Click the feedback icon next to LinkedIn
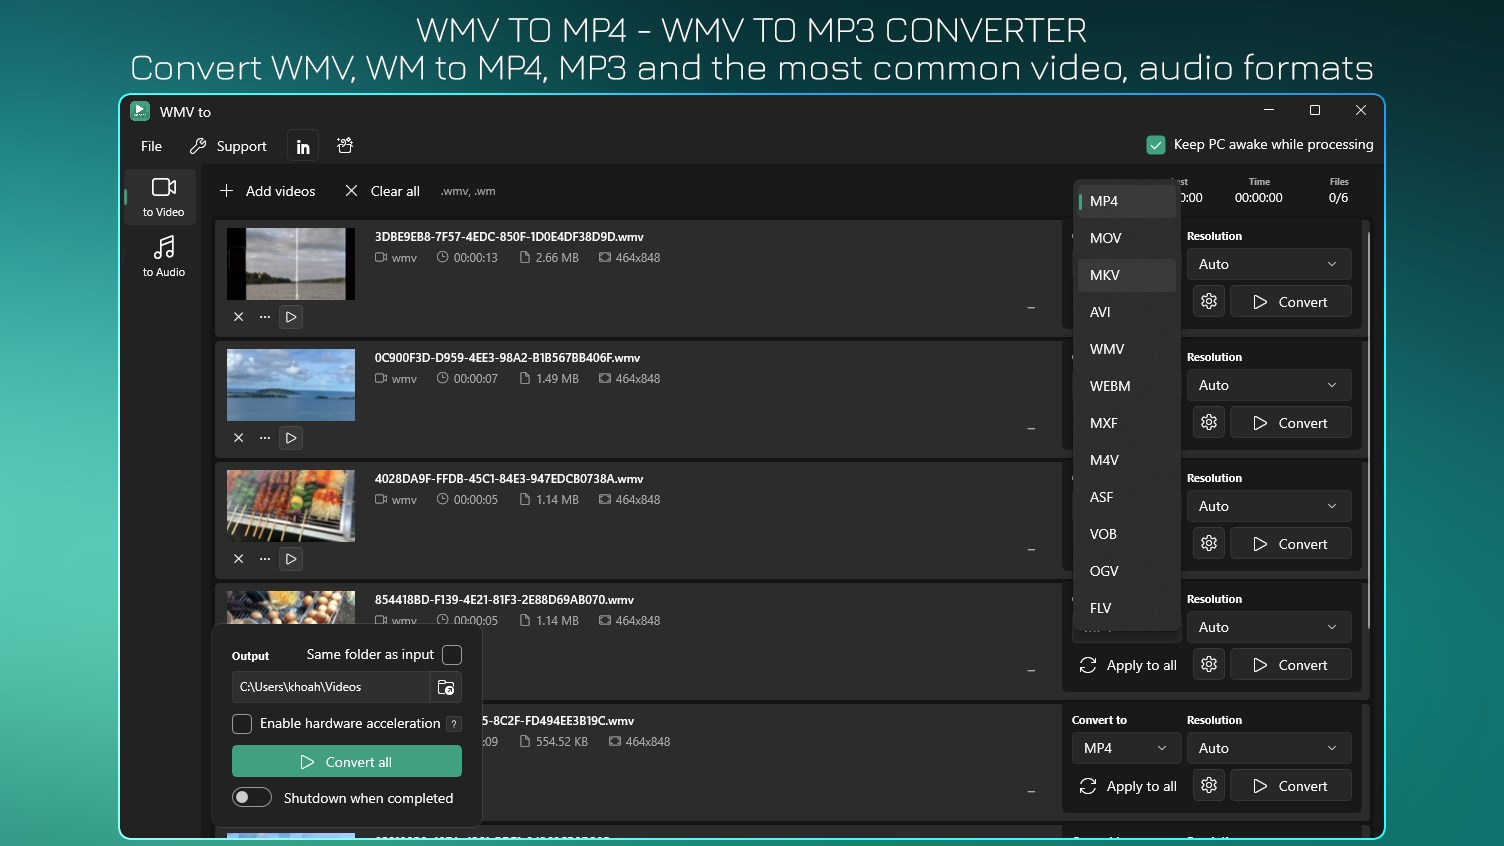This screenshot has height=846, width=1504. coord(345,146)
